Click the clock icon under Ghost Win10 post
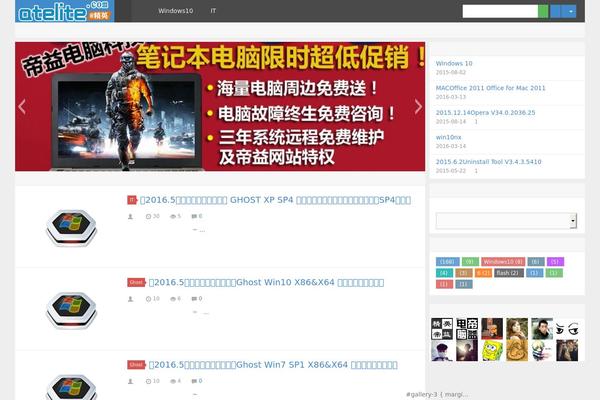Screen dimensions: 600x400 pyautogui.click(x=148, y=299)
